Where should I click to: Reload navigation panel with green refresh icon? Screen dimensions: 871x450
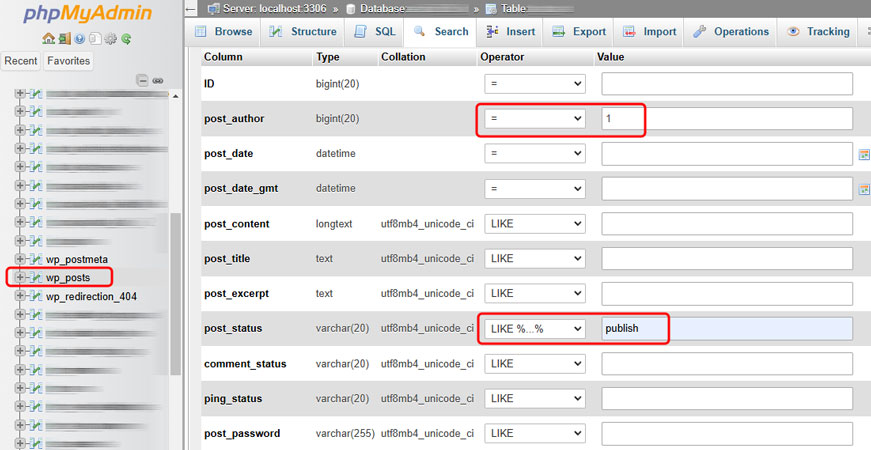127,39
